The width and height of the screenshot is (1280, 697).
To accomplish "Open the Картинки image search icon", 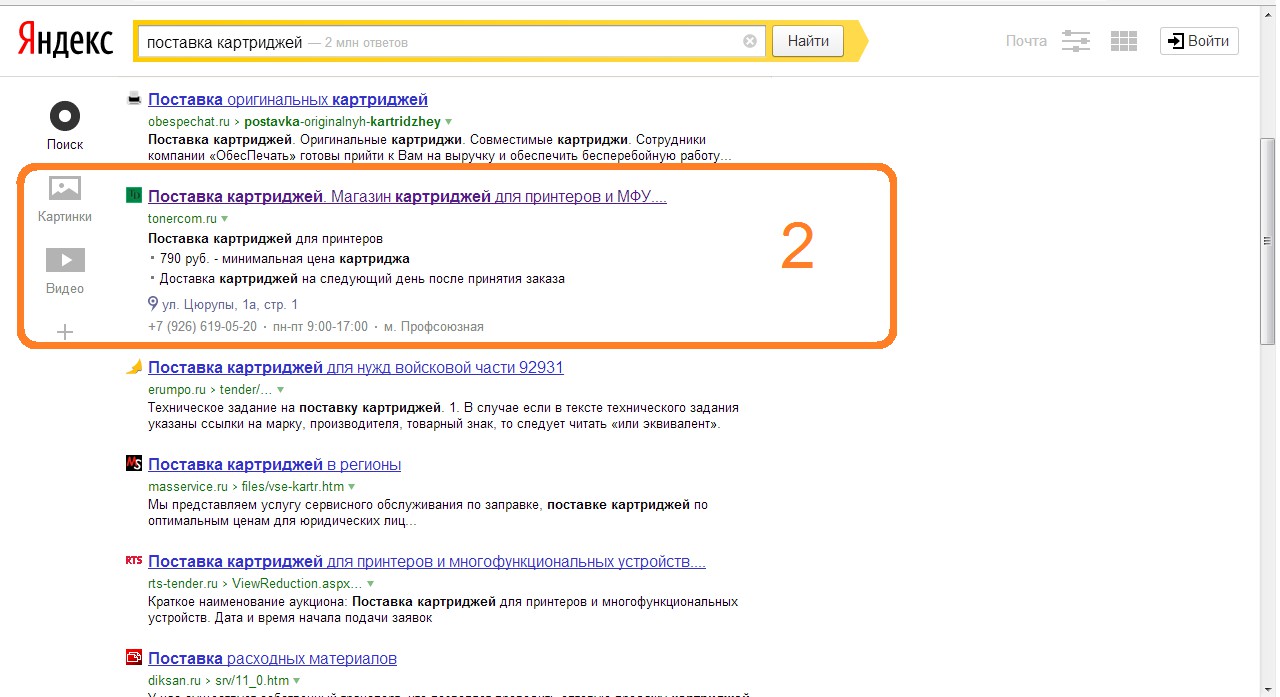I will [x=65, y=188].
